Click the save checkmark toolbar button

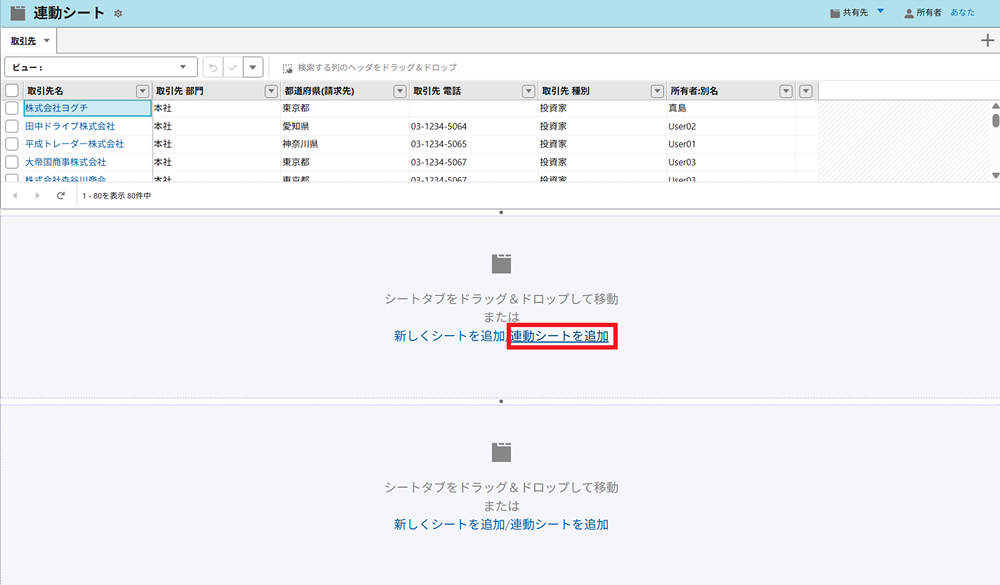(x=233, y=67)
